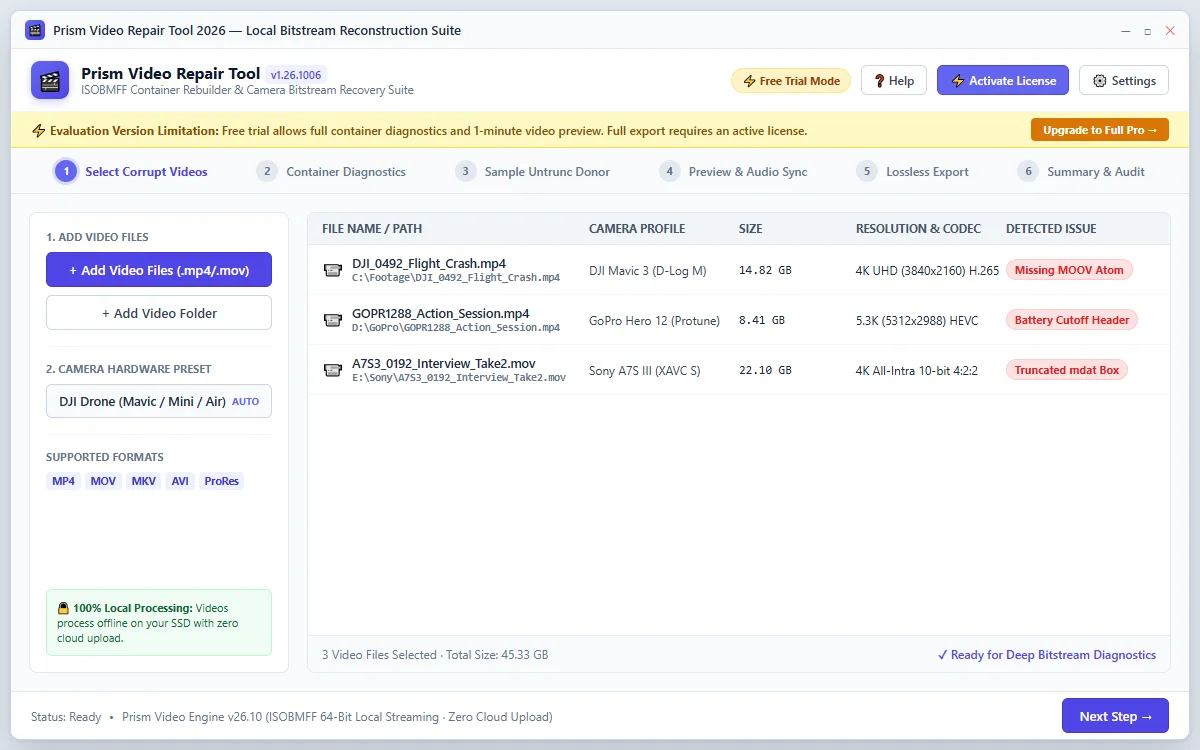Click the Battery Cutoff Header badge
Viewport: 1200px width, 750px height.
[x=1072, y=320]
